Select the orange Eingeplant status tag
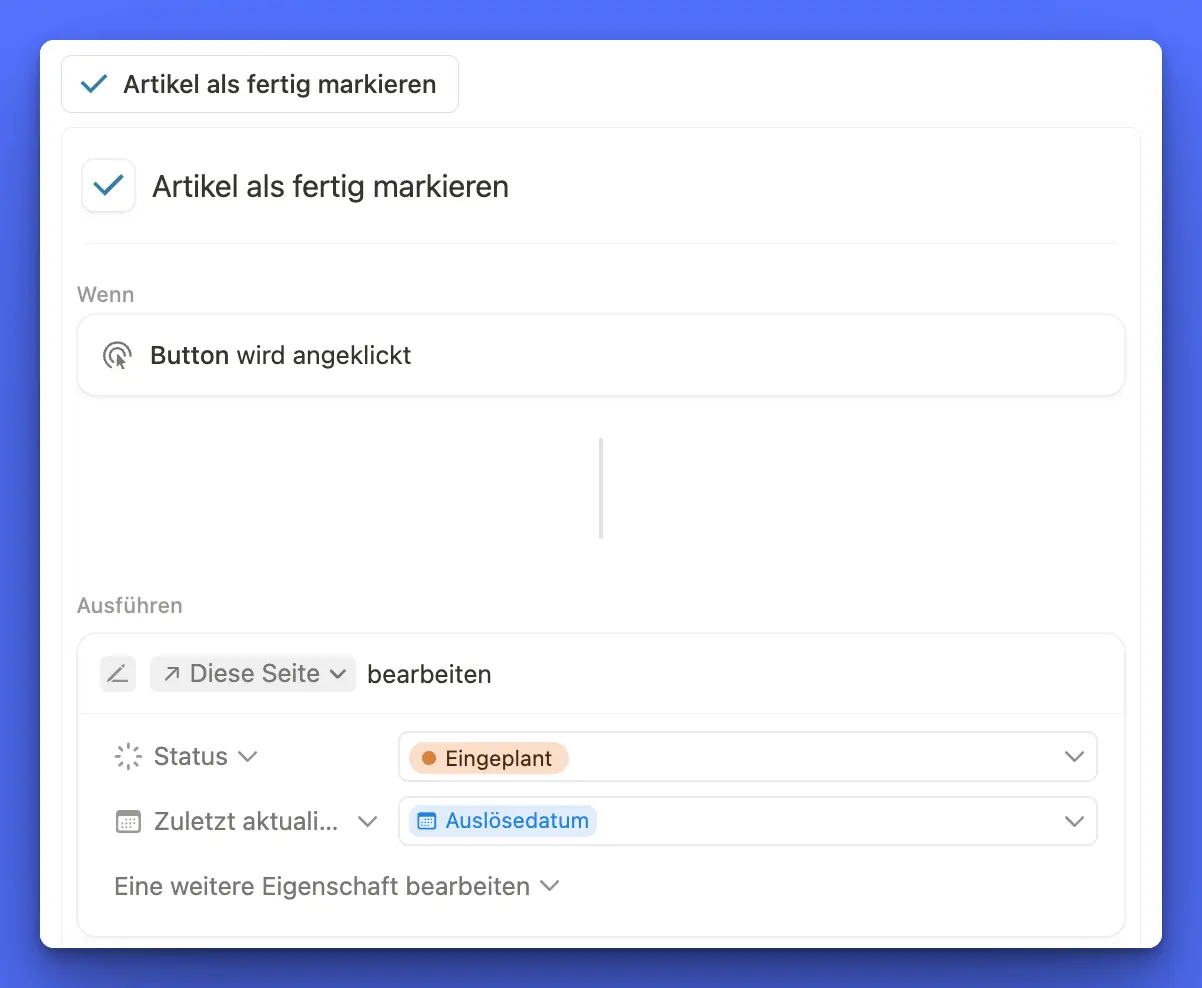Image resolution: width=1202 pixels, height=988 pixels. [488, 758]
